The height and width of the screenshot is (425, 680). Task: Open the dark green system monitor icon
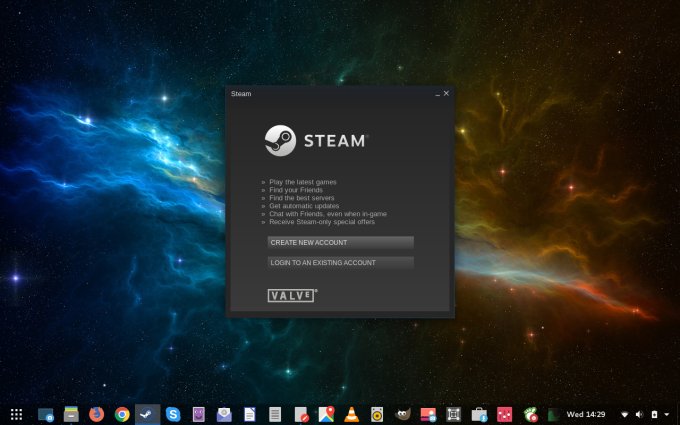tap(554, 414)
